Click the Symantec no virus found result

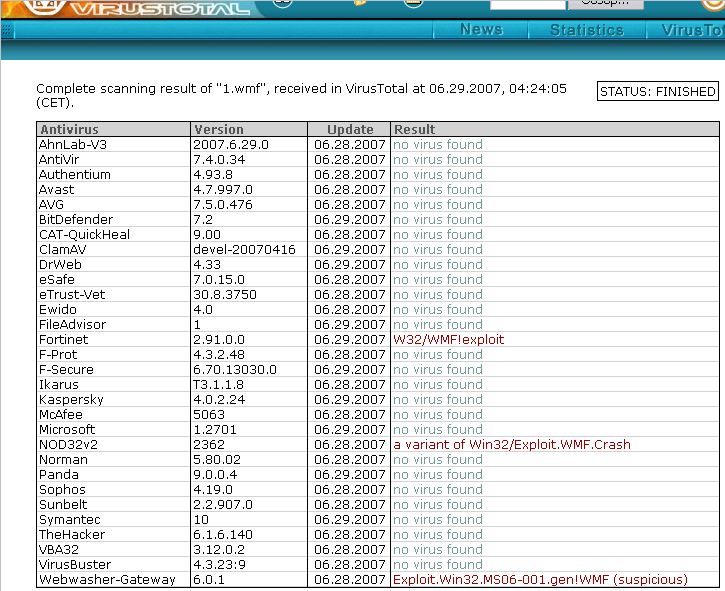pyautogui.click(x=437, y=519)
